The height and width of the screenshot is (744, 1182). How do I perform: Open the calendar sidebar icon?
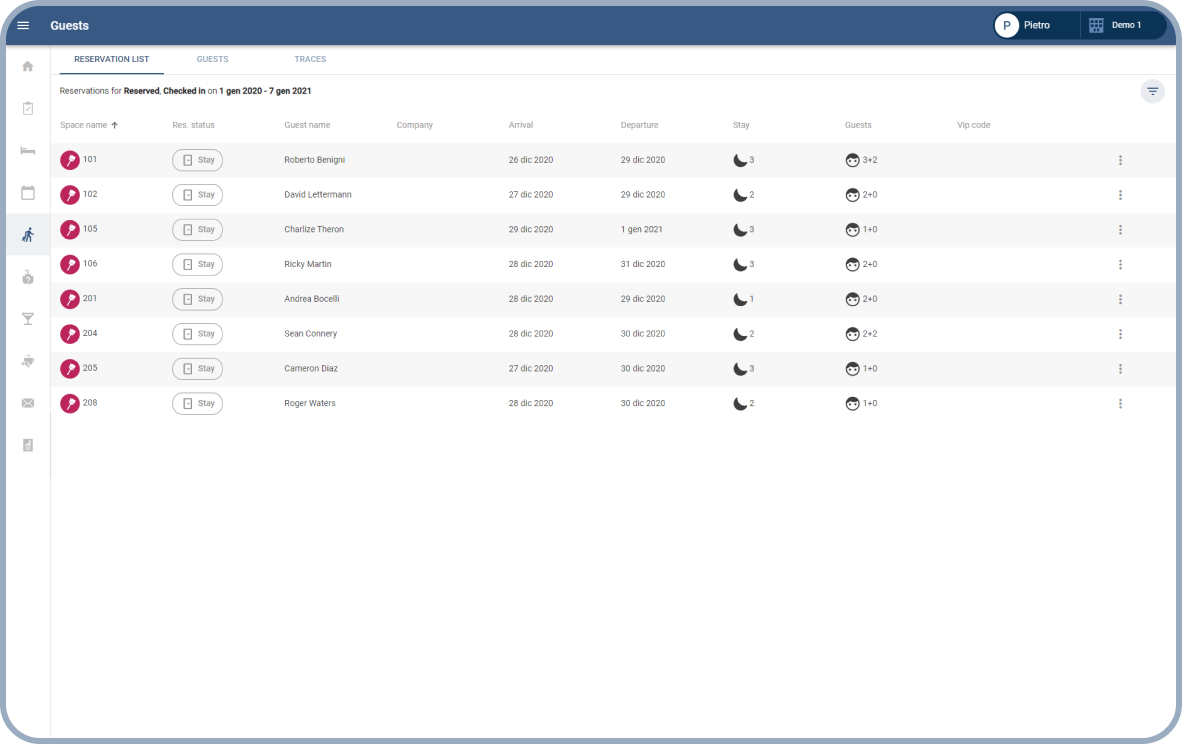pyautogui.click(x=28, y=192)
